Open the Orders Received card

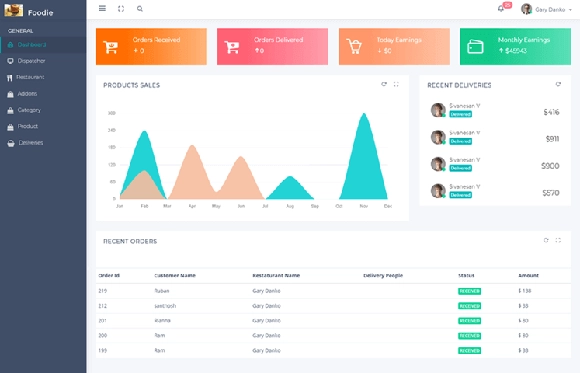(x=151, y=47)
